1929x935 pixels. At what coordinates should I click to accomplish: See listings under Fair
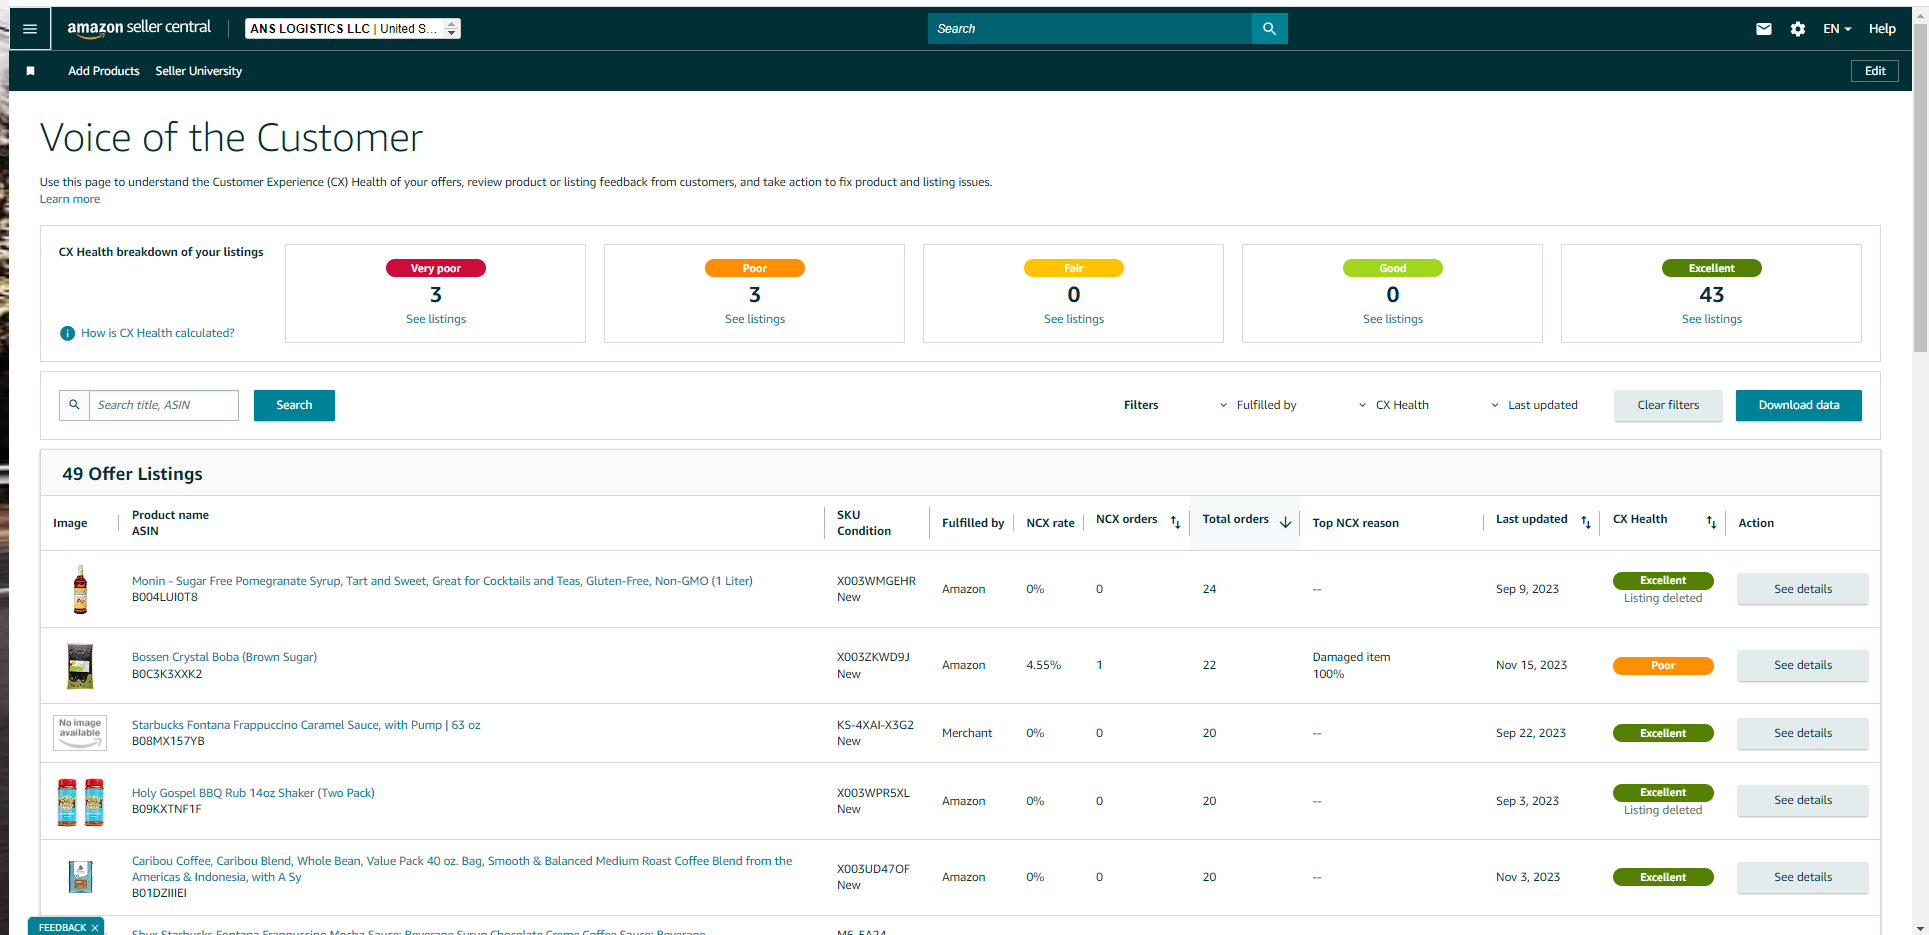pyautogui.click(x=1074, y=319)
